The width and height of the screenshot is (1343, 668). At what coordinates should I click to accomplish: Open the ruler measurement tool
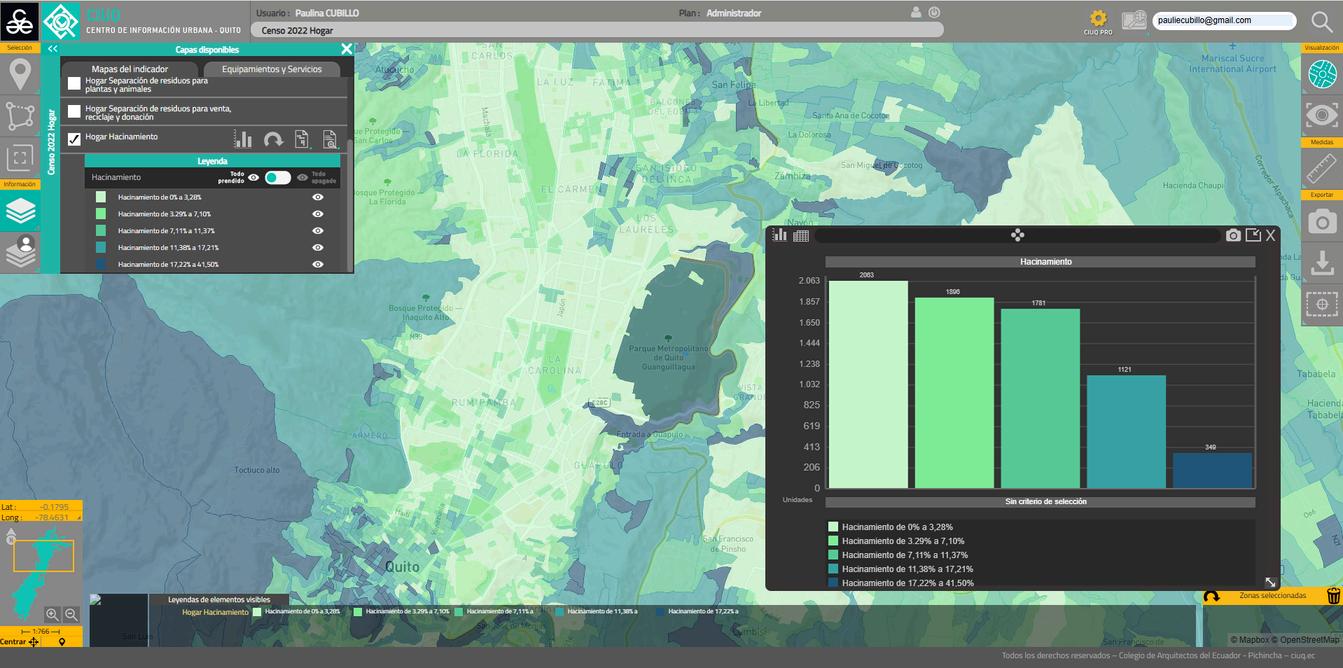(1322, 167)
